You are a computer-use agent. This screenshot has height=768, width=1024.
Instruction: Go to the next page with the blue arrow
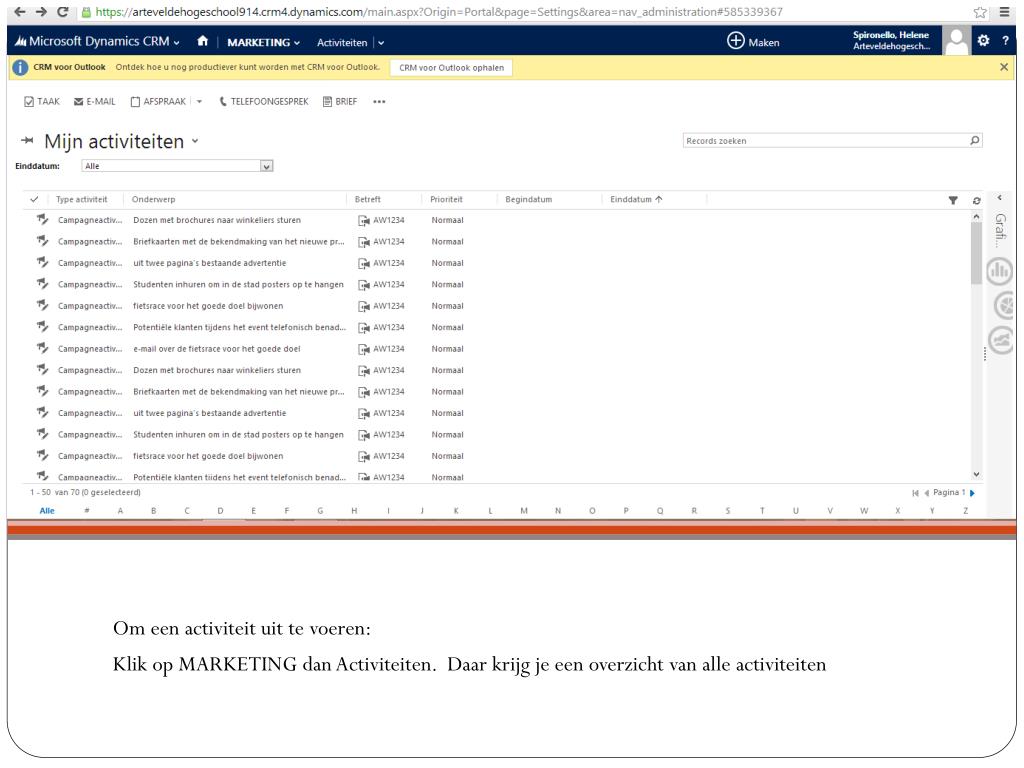972,492
